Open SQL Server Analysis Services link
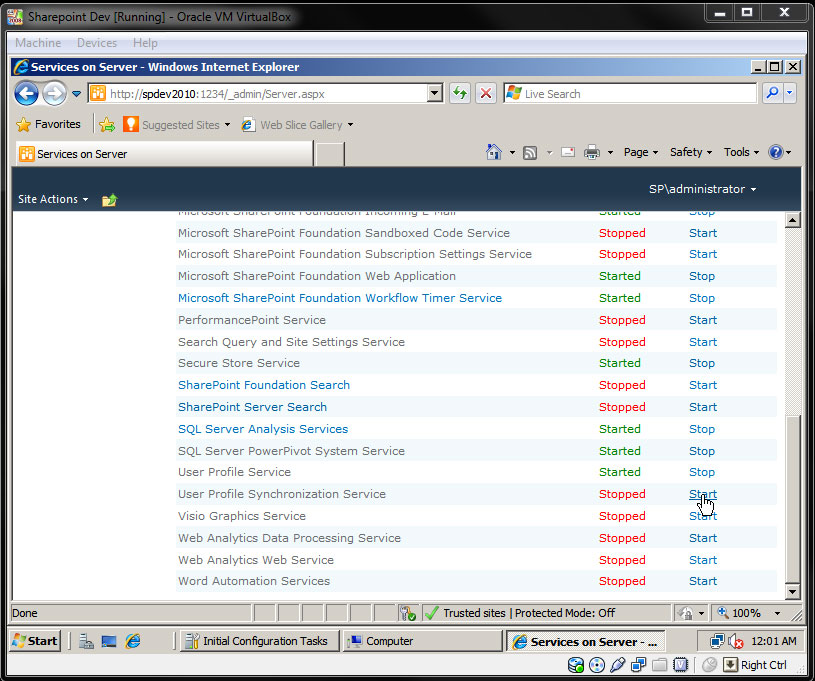 coord(263,429)
